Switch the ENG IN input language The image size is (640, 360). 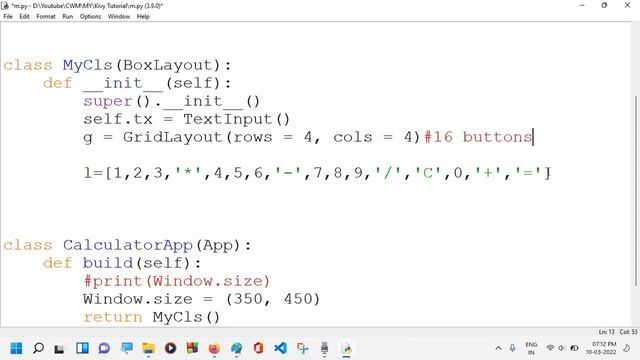pos(531,348)
